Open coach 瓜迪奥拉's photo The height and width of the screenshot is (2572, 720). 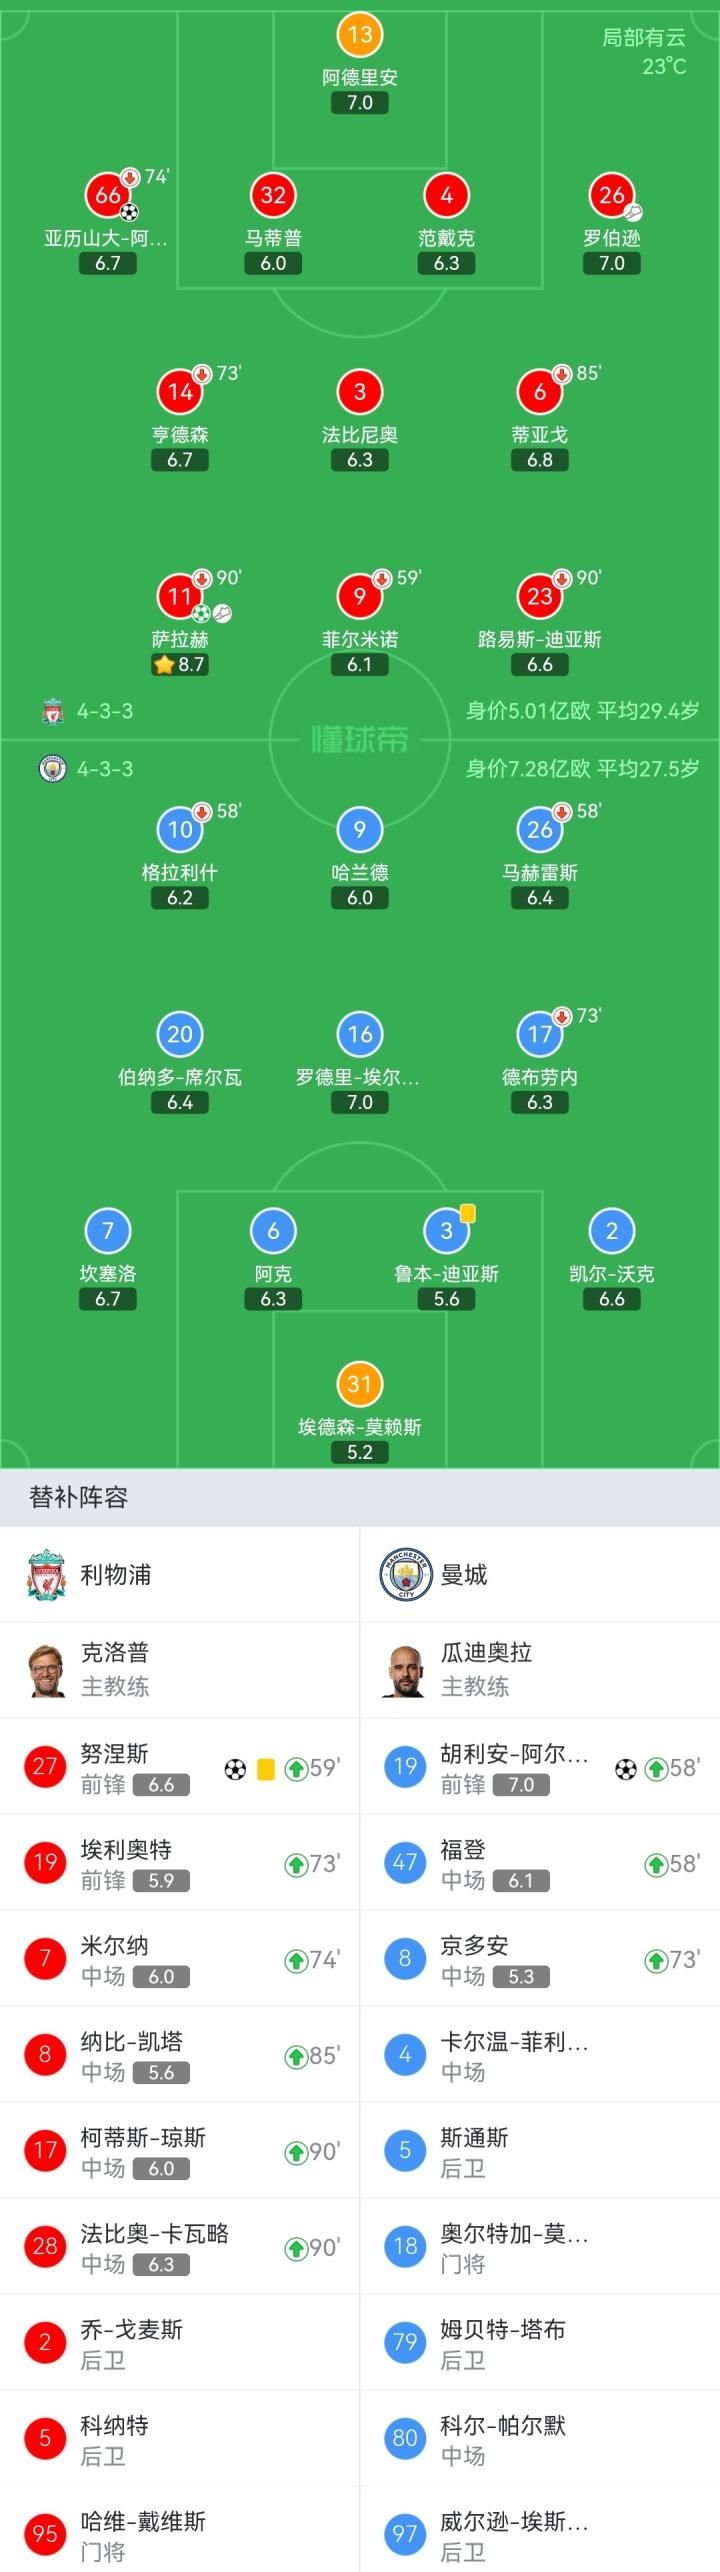405,1670
